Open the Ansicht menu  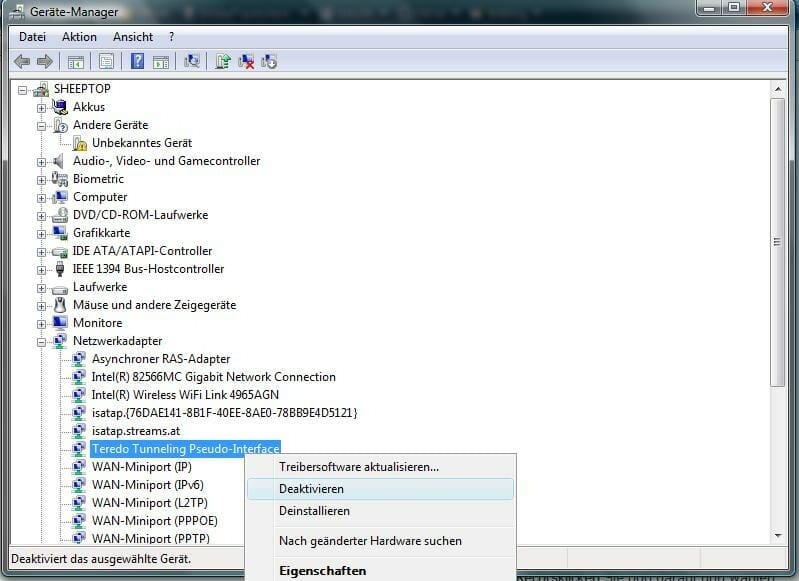pos(132,37)
